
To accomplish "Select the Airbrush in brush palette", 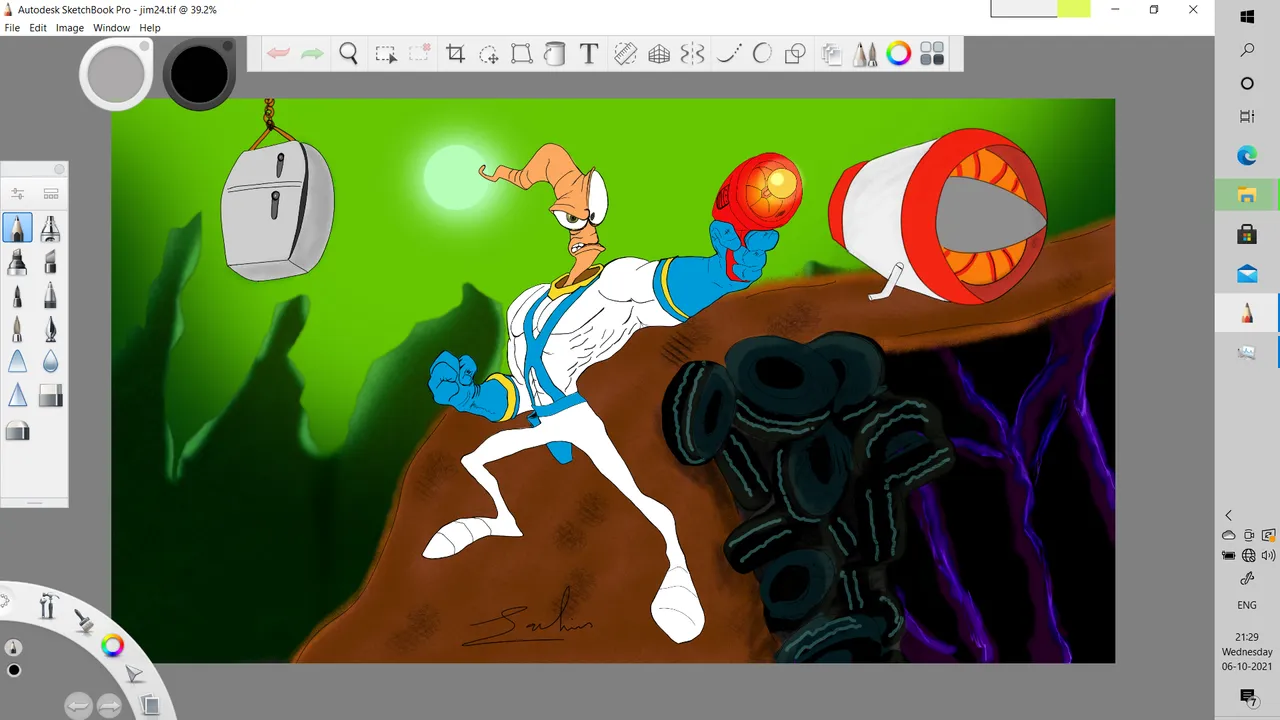I will 50,228.
